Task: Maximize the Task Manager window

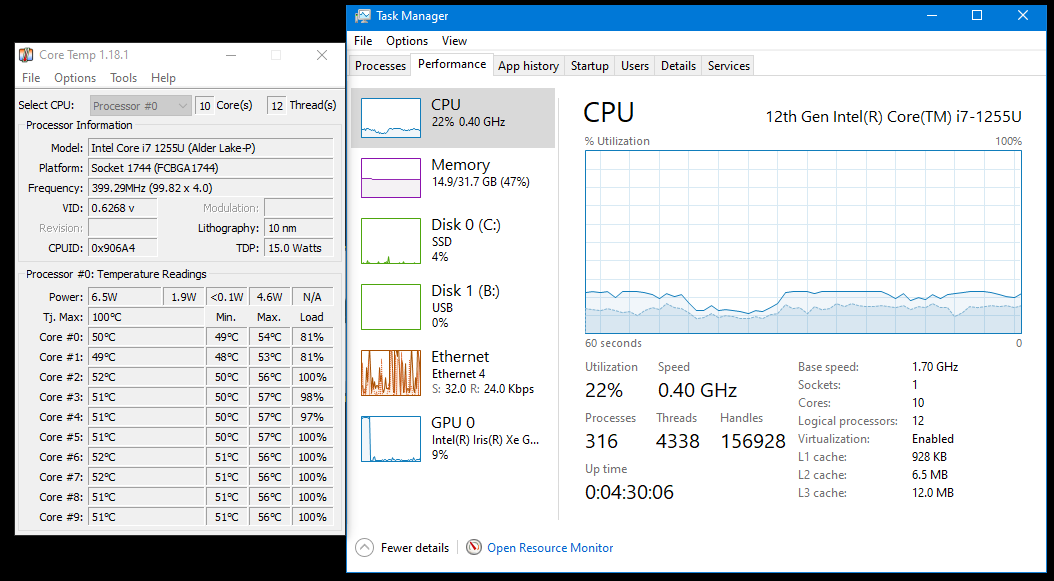Action: (x=977, y=15)
